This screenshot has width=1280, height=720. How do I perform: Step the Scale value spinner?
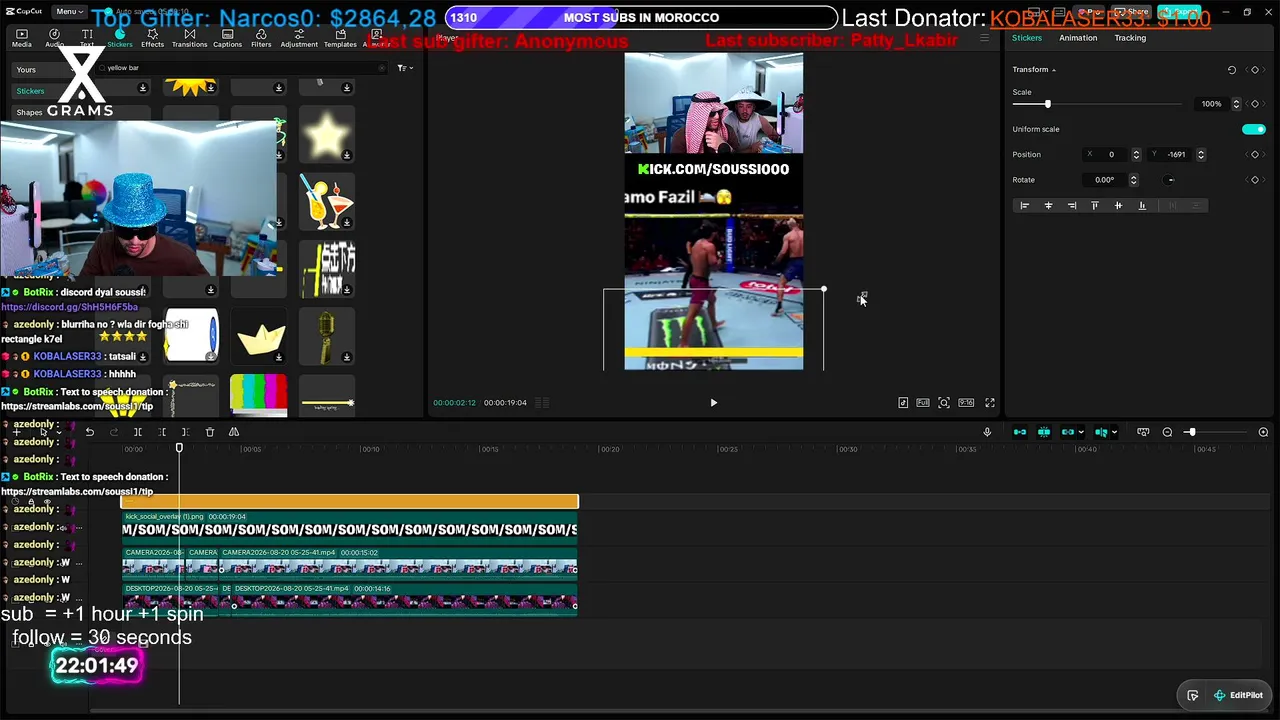pyautogui.click(x=1236, y=104)
